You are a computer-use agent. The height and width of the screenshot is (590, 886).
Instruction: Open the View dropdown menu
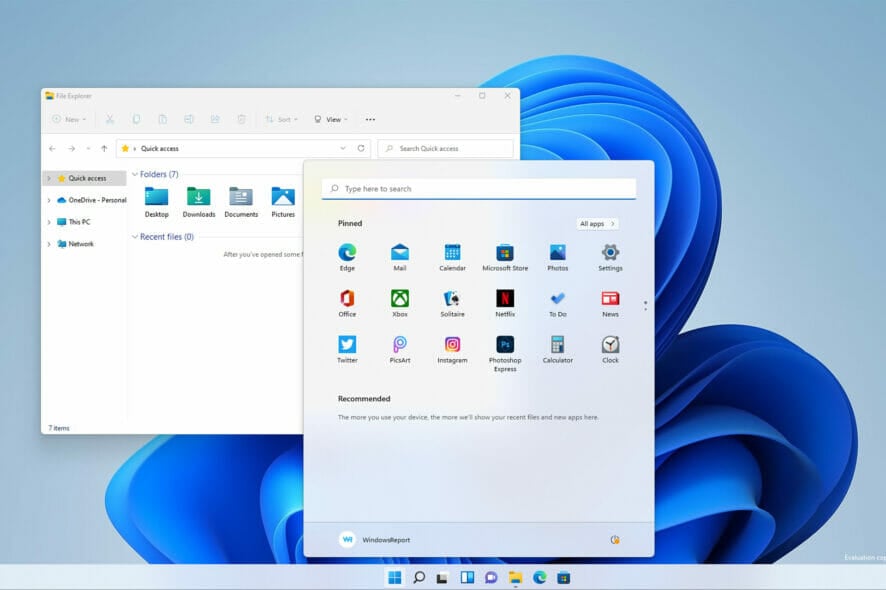point(331,119)
